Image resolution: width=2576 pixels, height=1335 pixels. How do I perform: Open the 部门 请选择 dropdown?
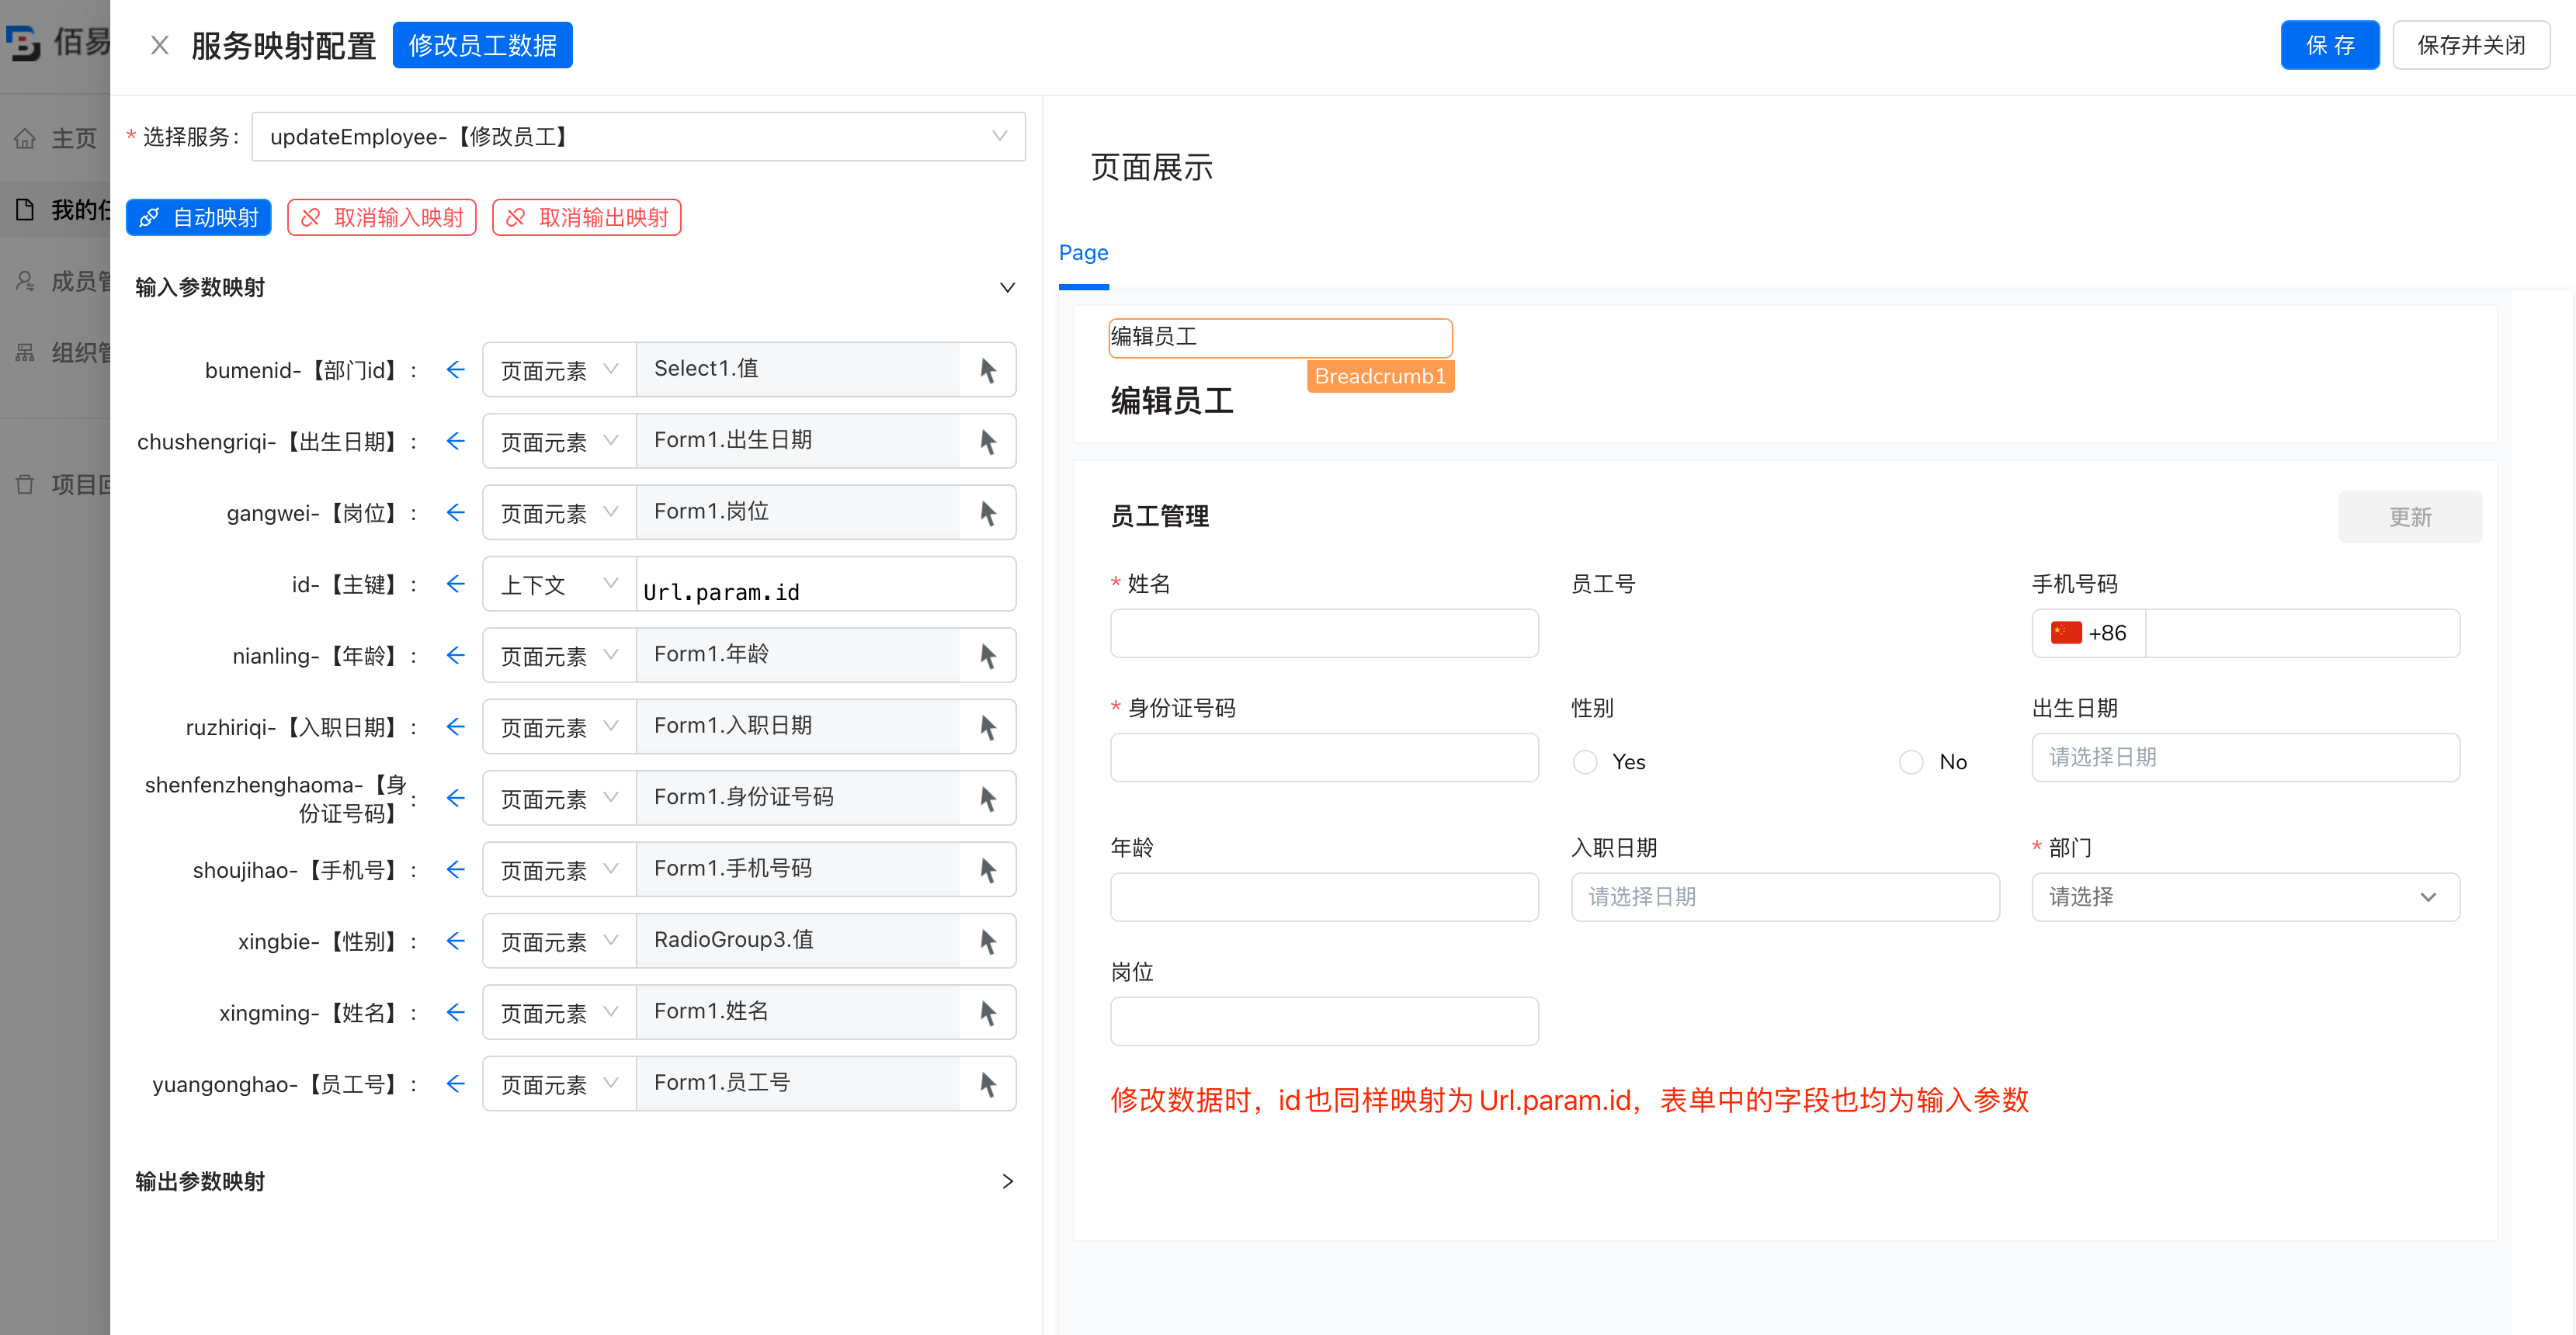pos(2245,897)
